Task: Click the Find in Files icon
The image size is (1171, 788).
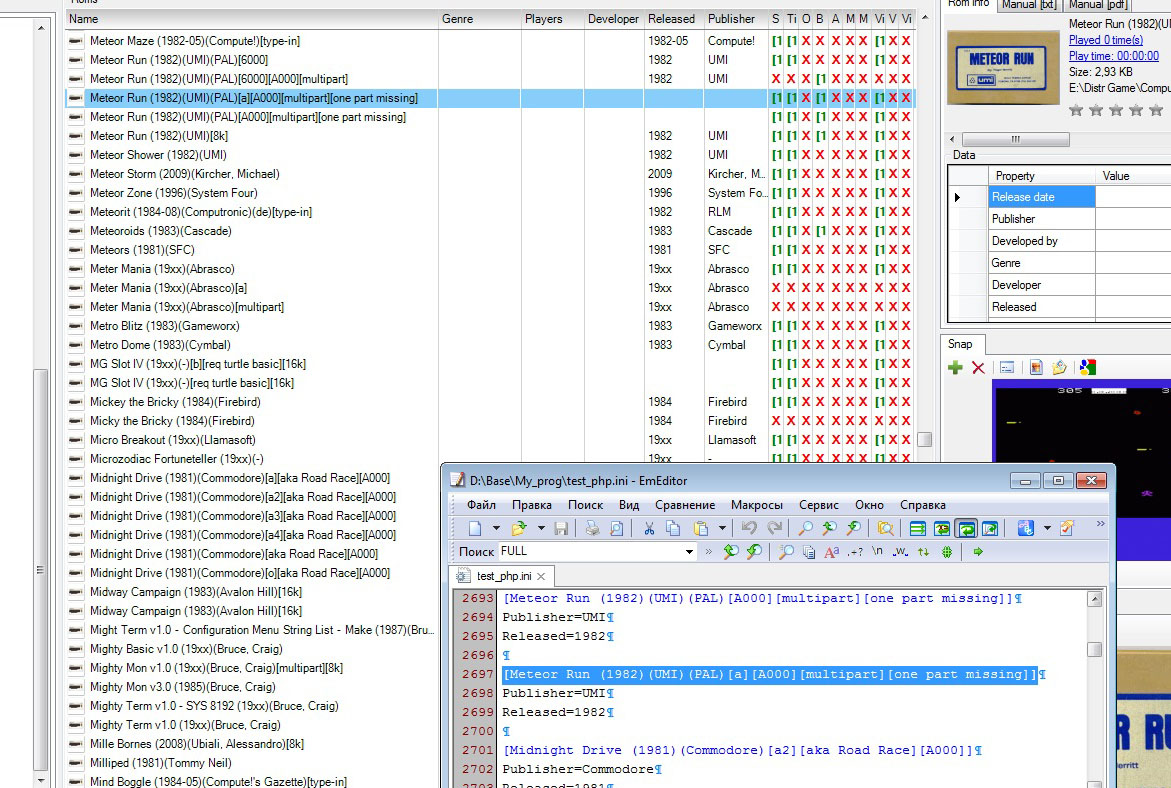Action: tap(885, 529)
